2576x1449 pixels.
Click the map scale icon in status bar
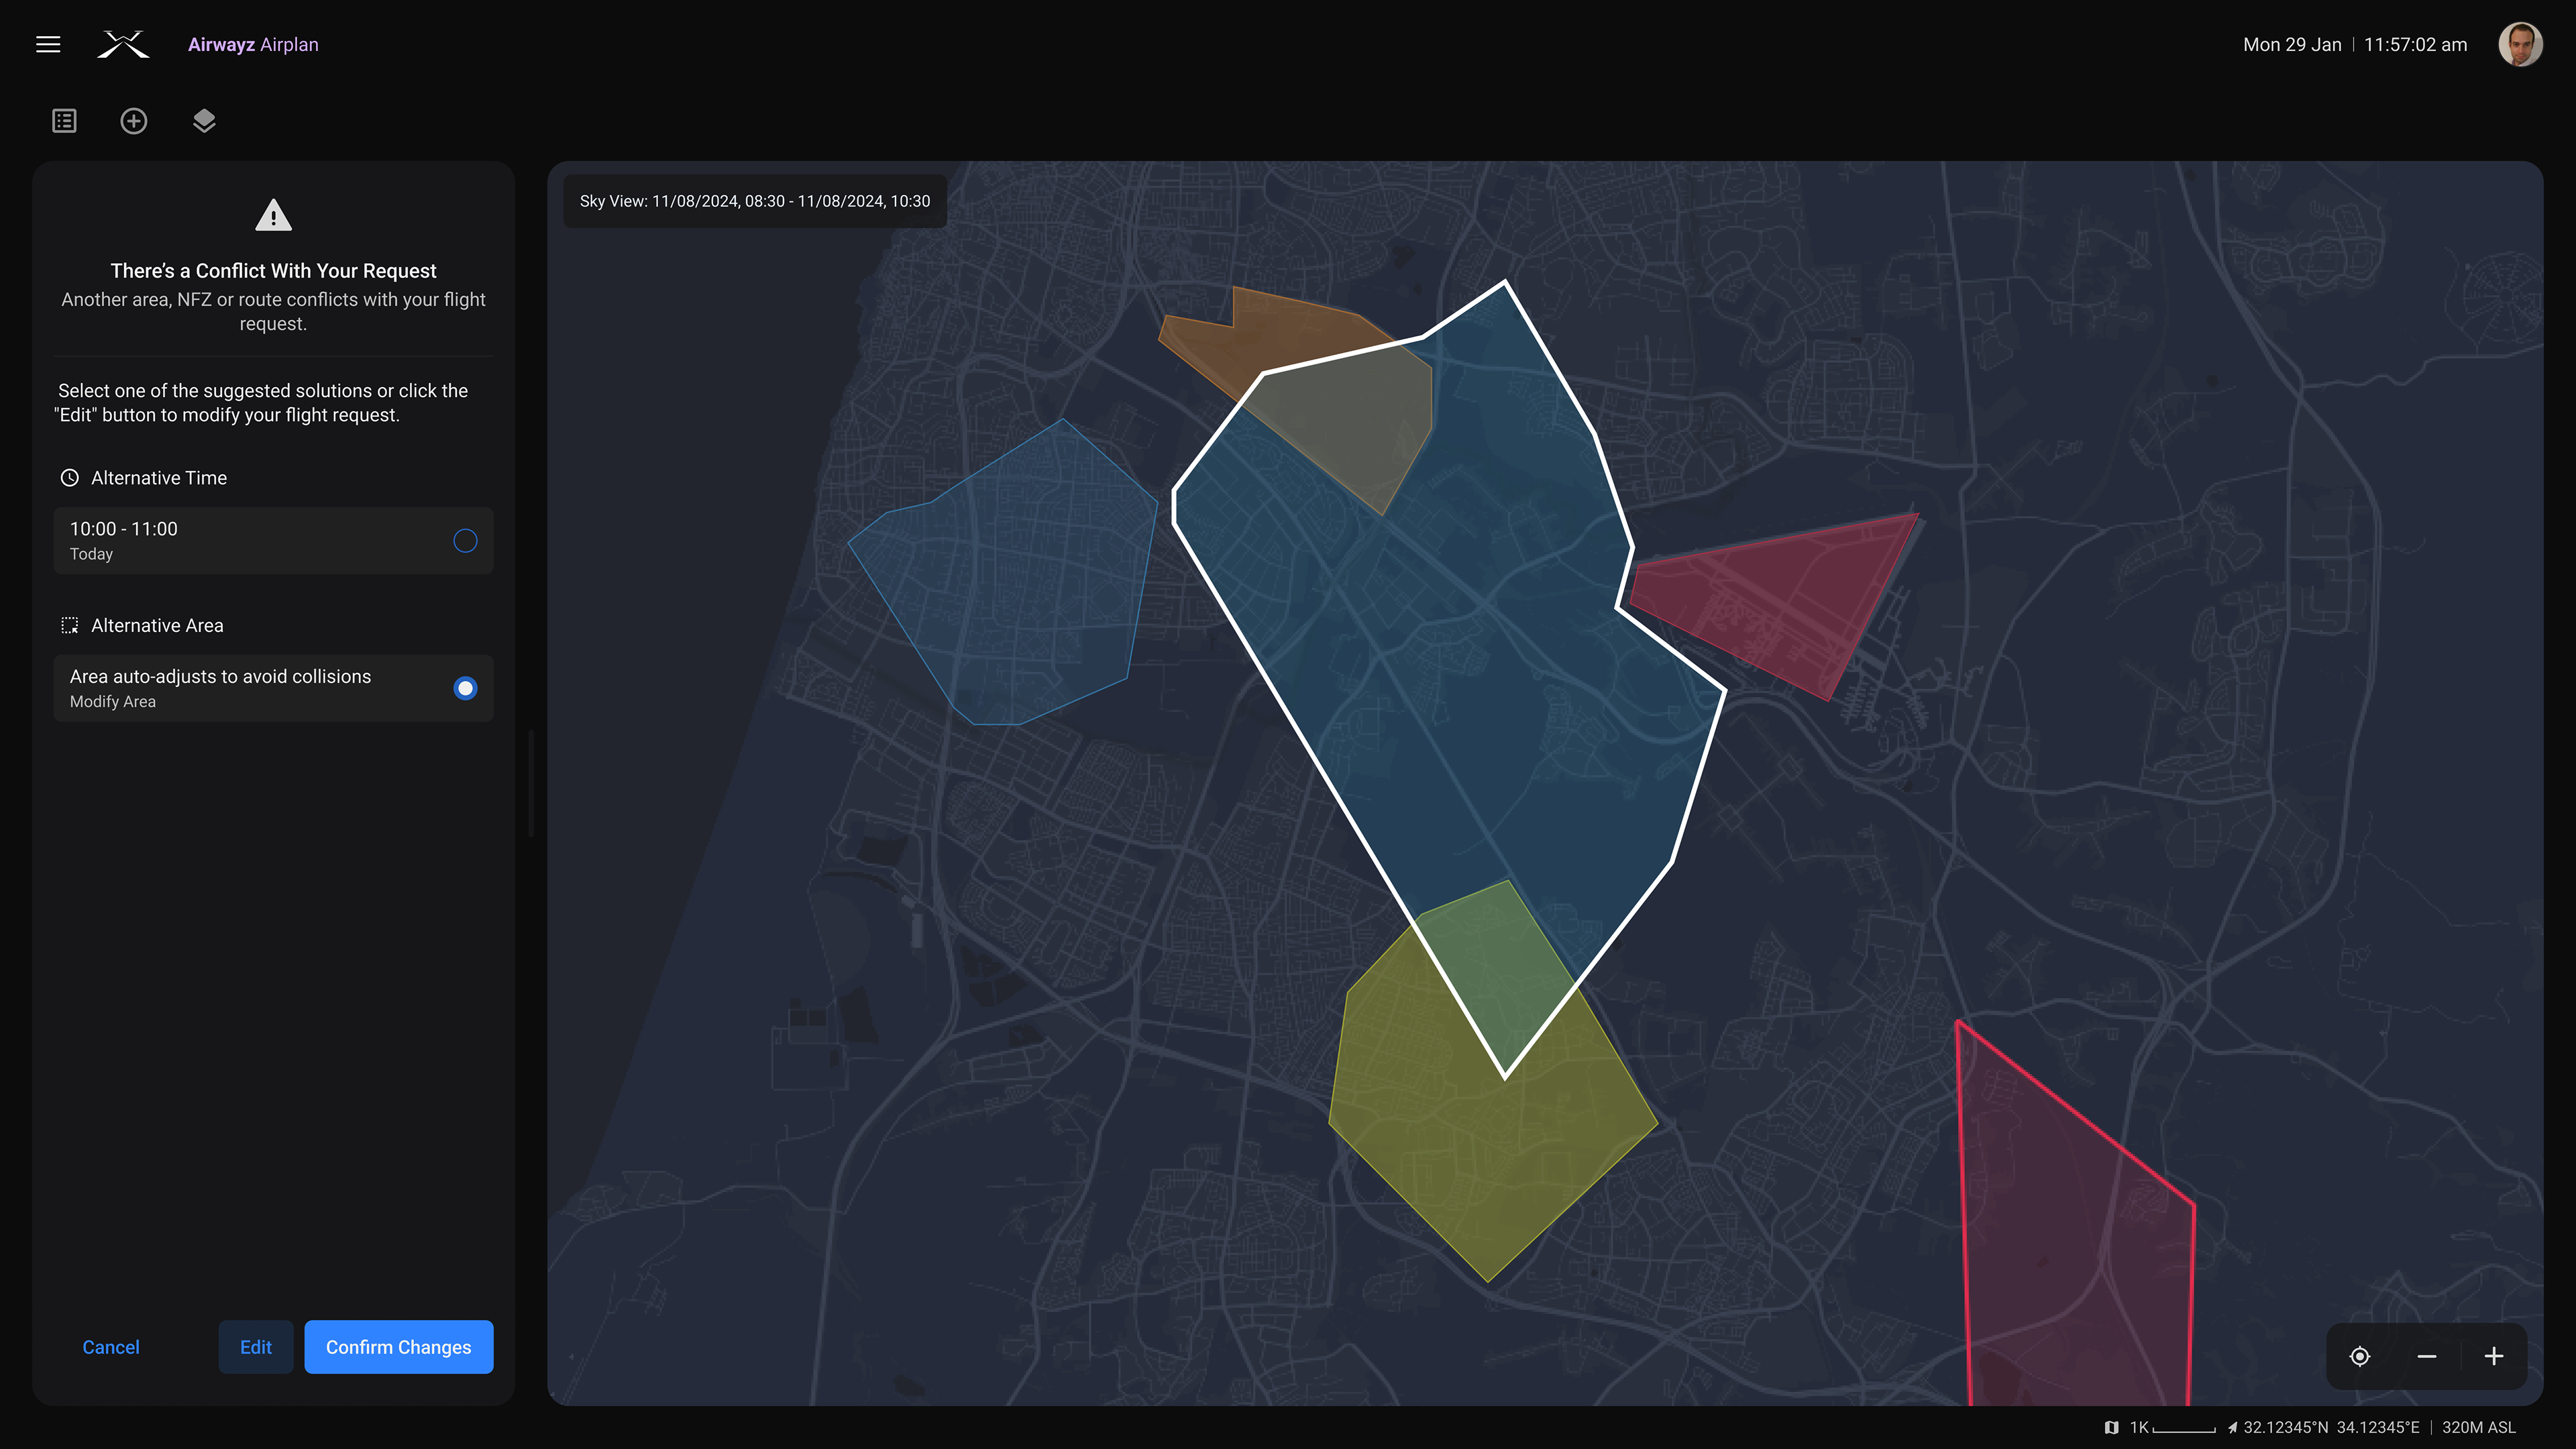[x=2111, y=1427]
